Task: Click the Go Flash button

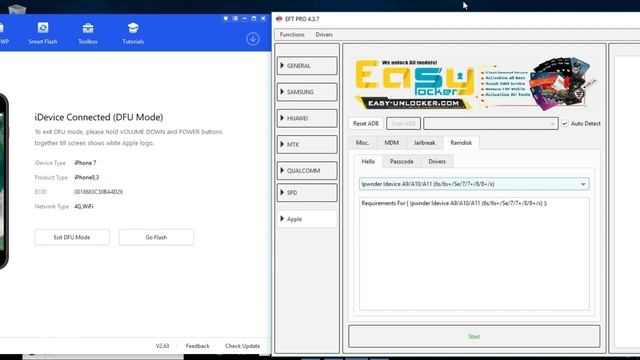Action: pyautogui.click(x=156, y=238)
